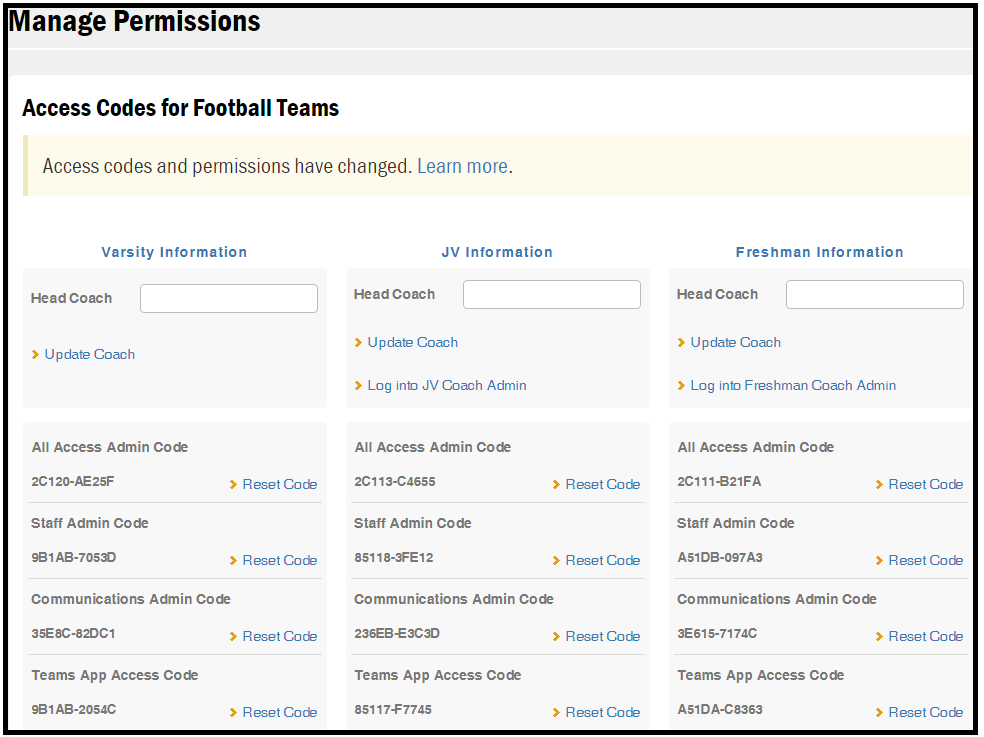This screenshot has width=984, height=737.
Task: Reset the JV Communications Admin Code
Action: tap(602, 636)
